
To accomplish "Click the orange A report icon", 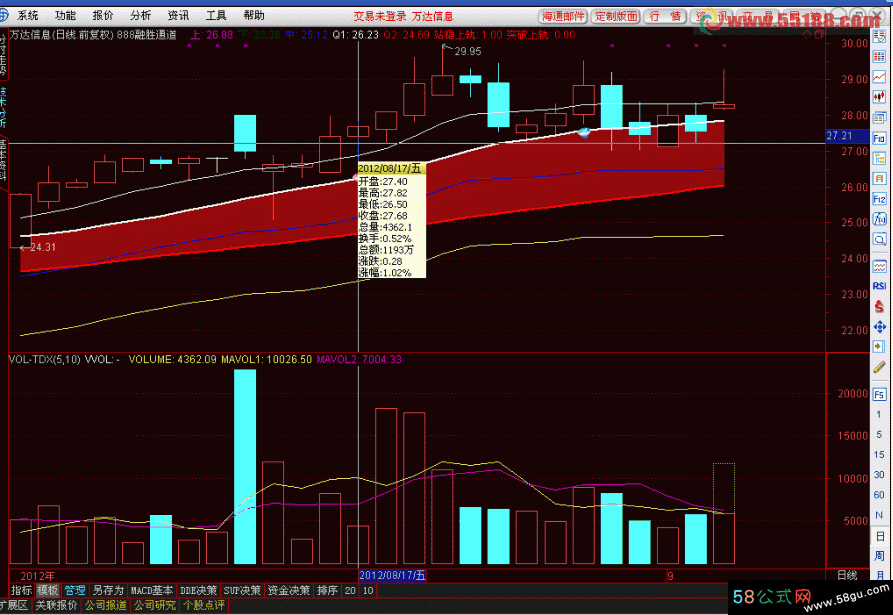I will [x=879, y=179].
